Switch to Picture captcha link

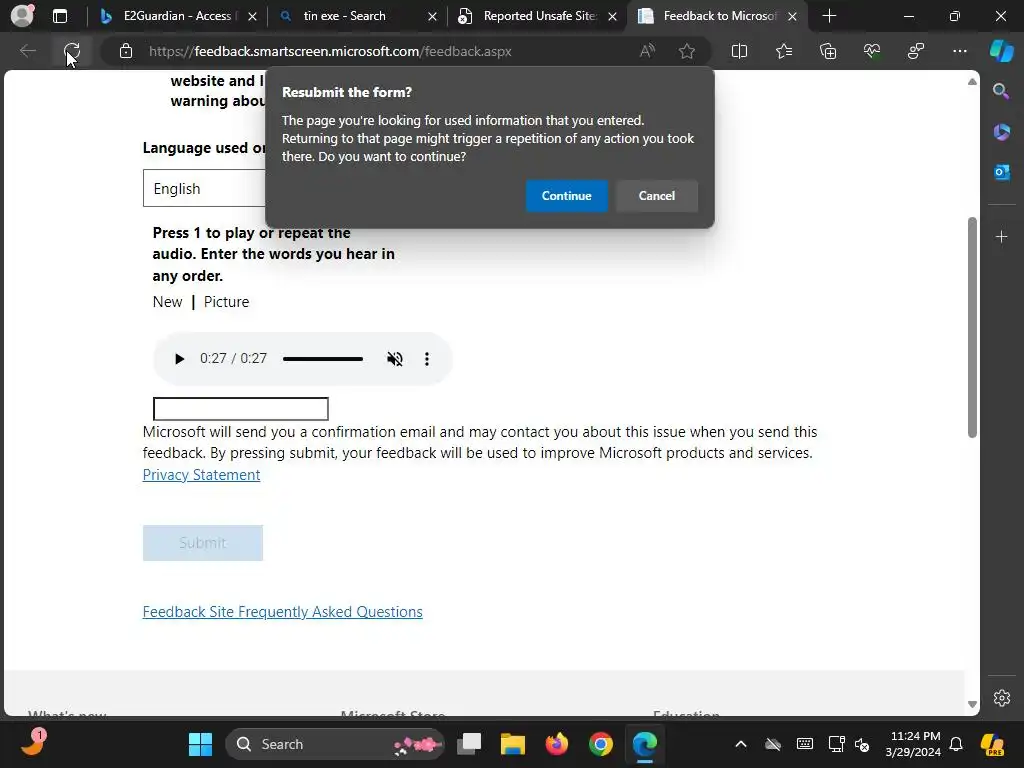pos(226,302)
